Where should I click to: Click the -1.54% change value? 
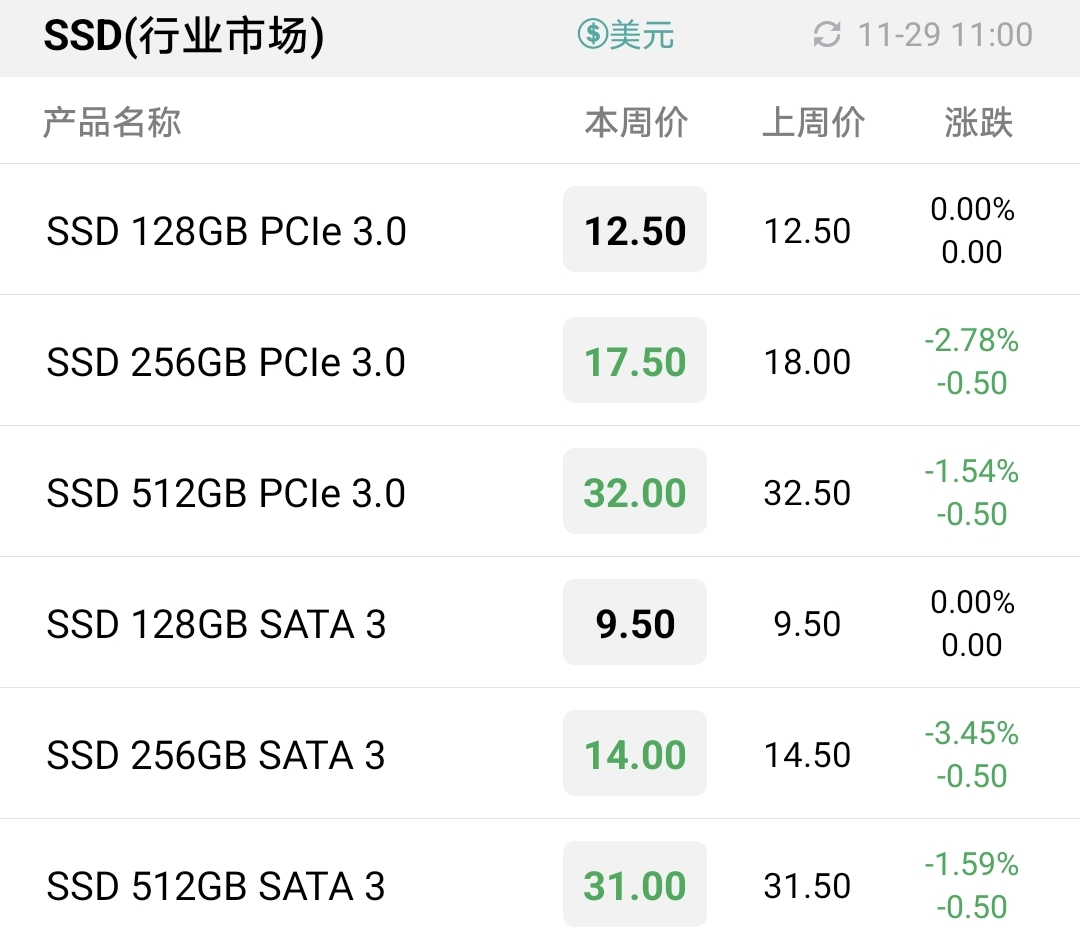click(971, 471)
